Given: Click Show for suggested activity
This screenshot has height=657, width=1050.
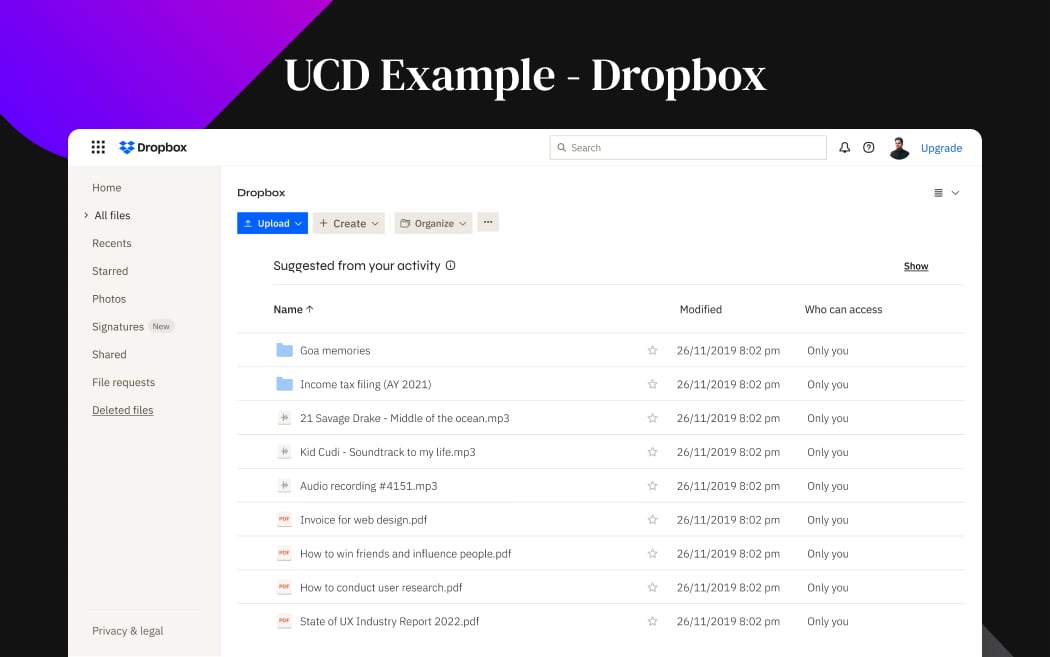Looking at the screenshot, I should coord(915,266).
